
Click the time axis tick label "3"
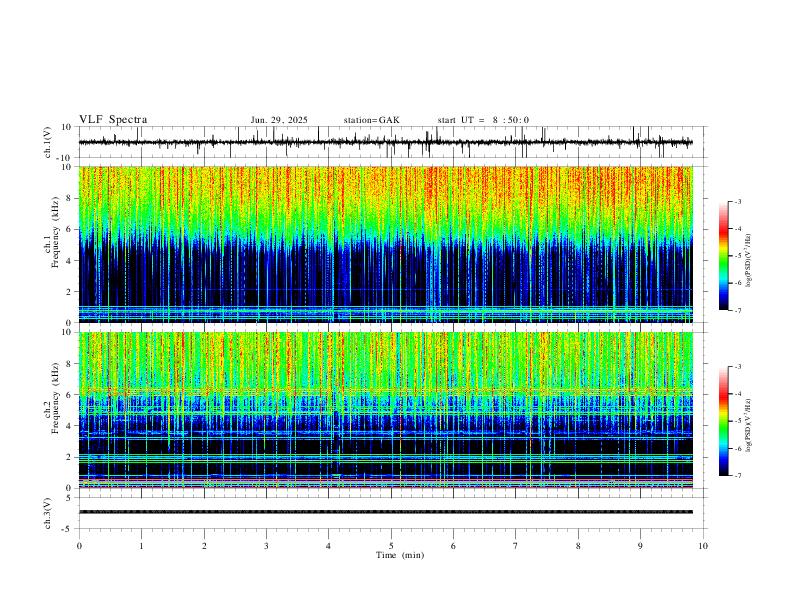click(266, 546)
